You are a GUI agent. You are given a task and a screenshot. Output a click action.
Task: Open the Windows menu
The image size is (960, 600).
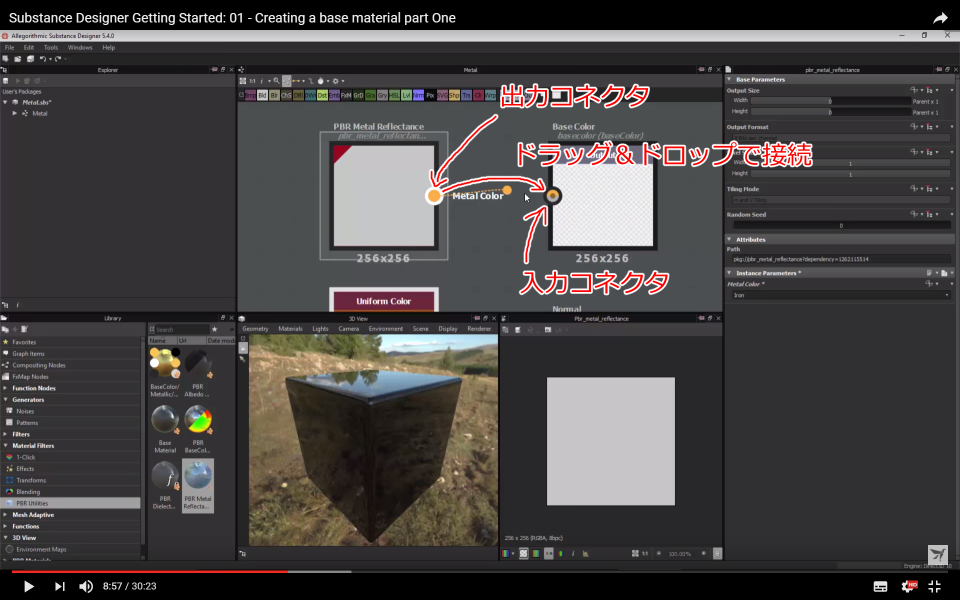(80, 47)
